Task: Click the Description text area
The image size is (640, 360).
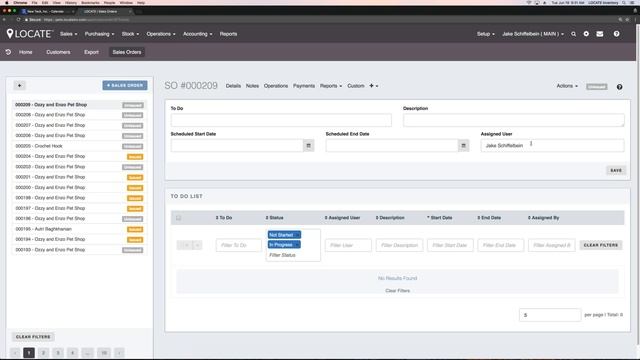Action: pos(513,120)
